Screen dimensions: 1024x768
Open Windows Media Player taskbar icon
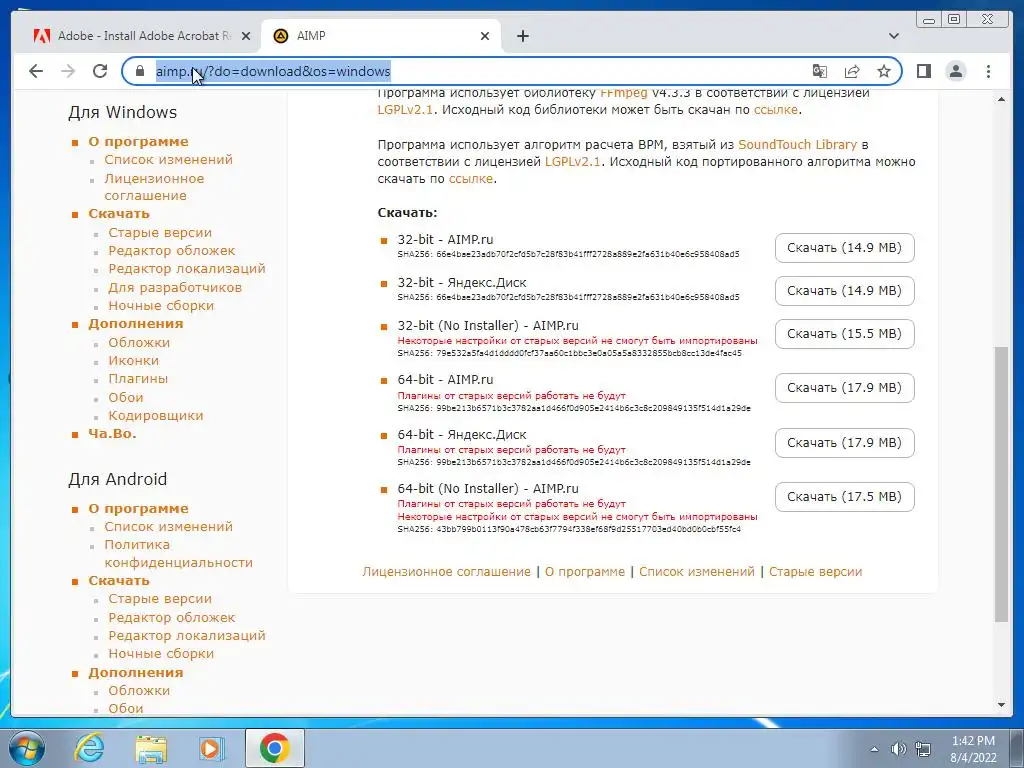click(x=212, y=748)
